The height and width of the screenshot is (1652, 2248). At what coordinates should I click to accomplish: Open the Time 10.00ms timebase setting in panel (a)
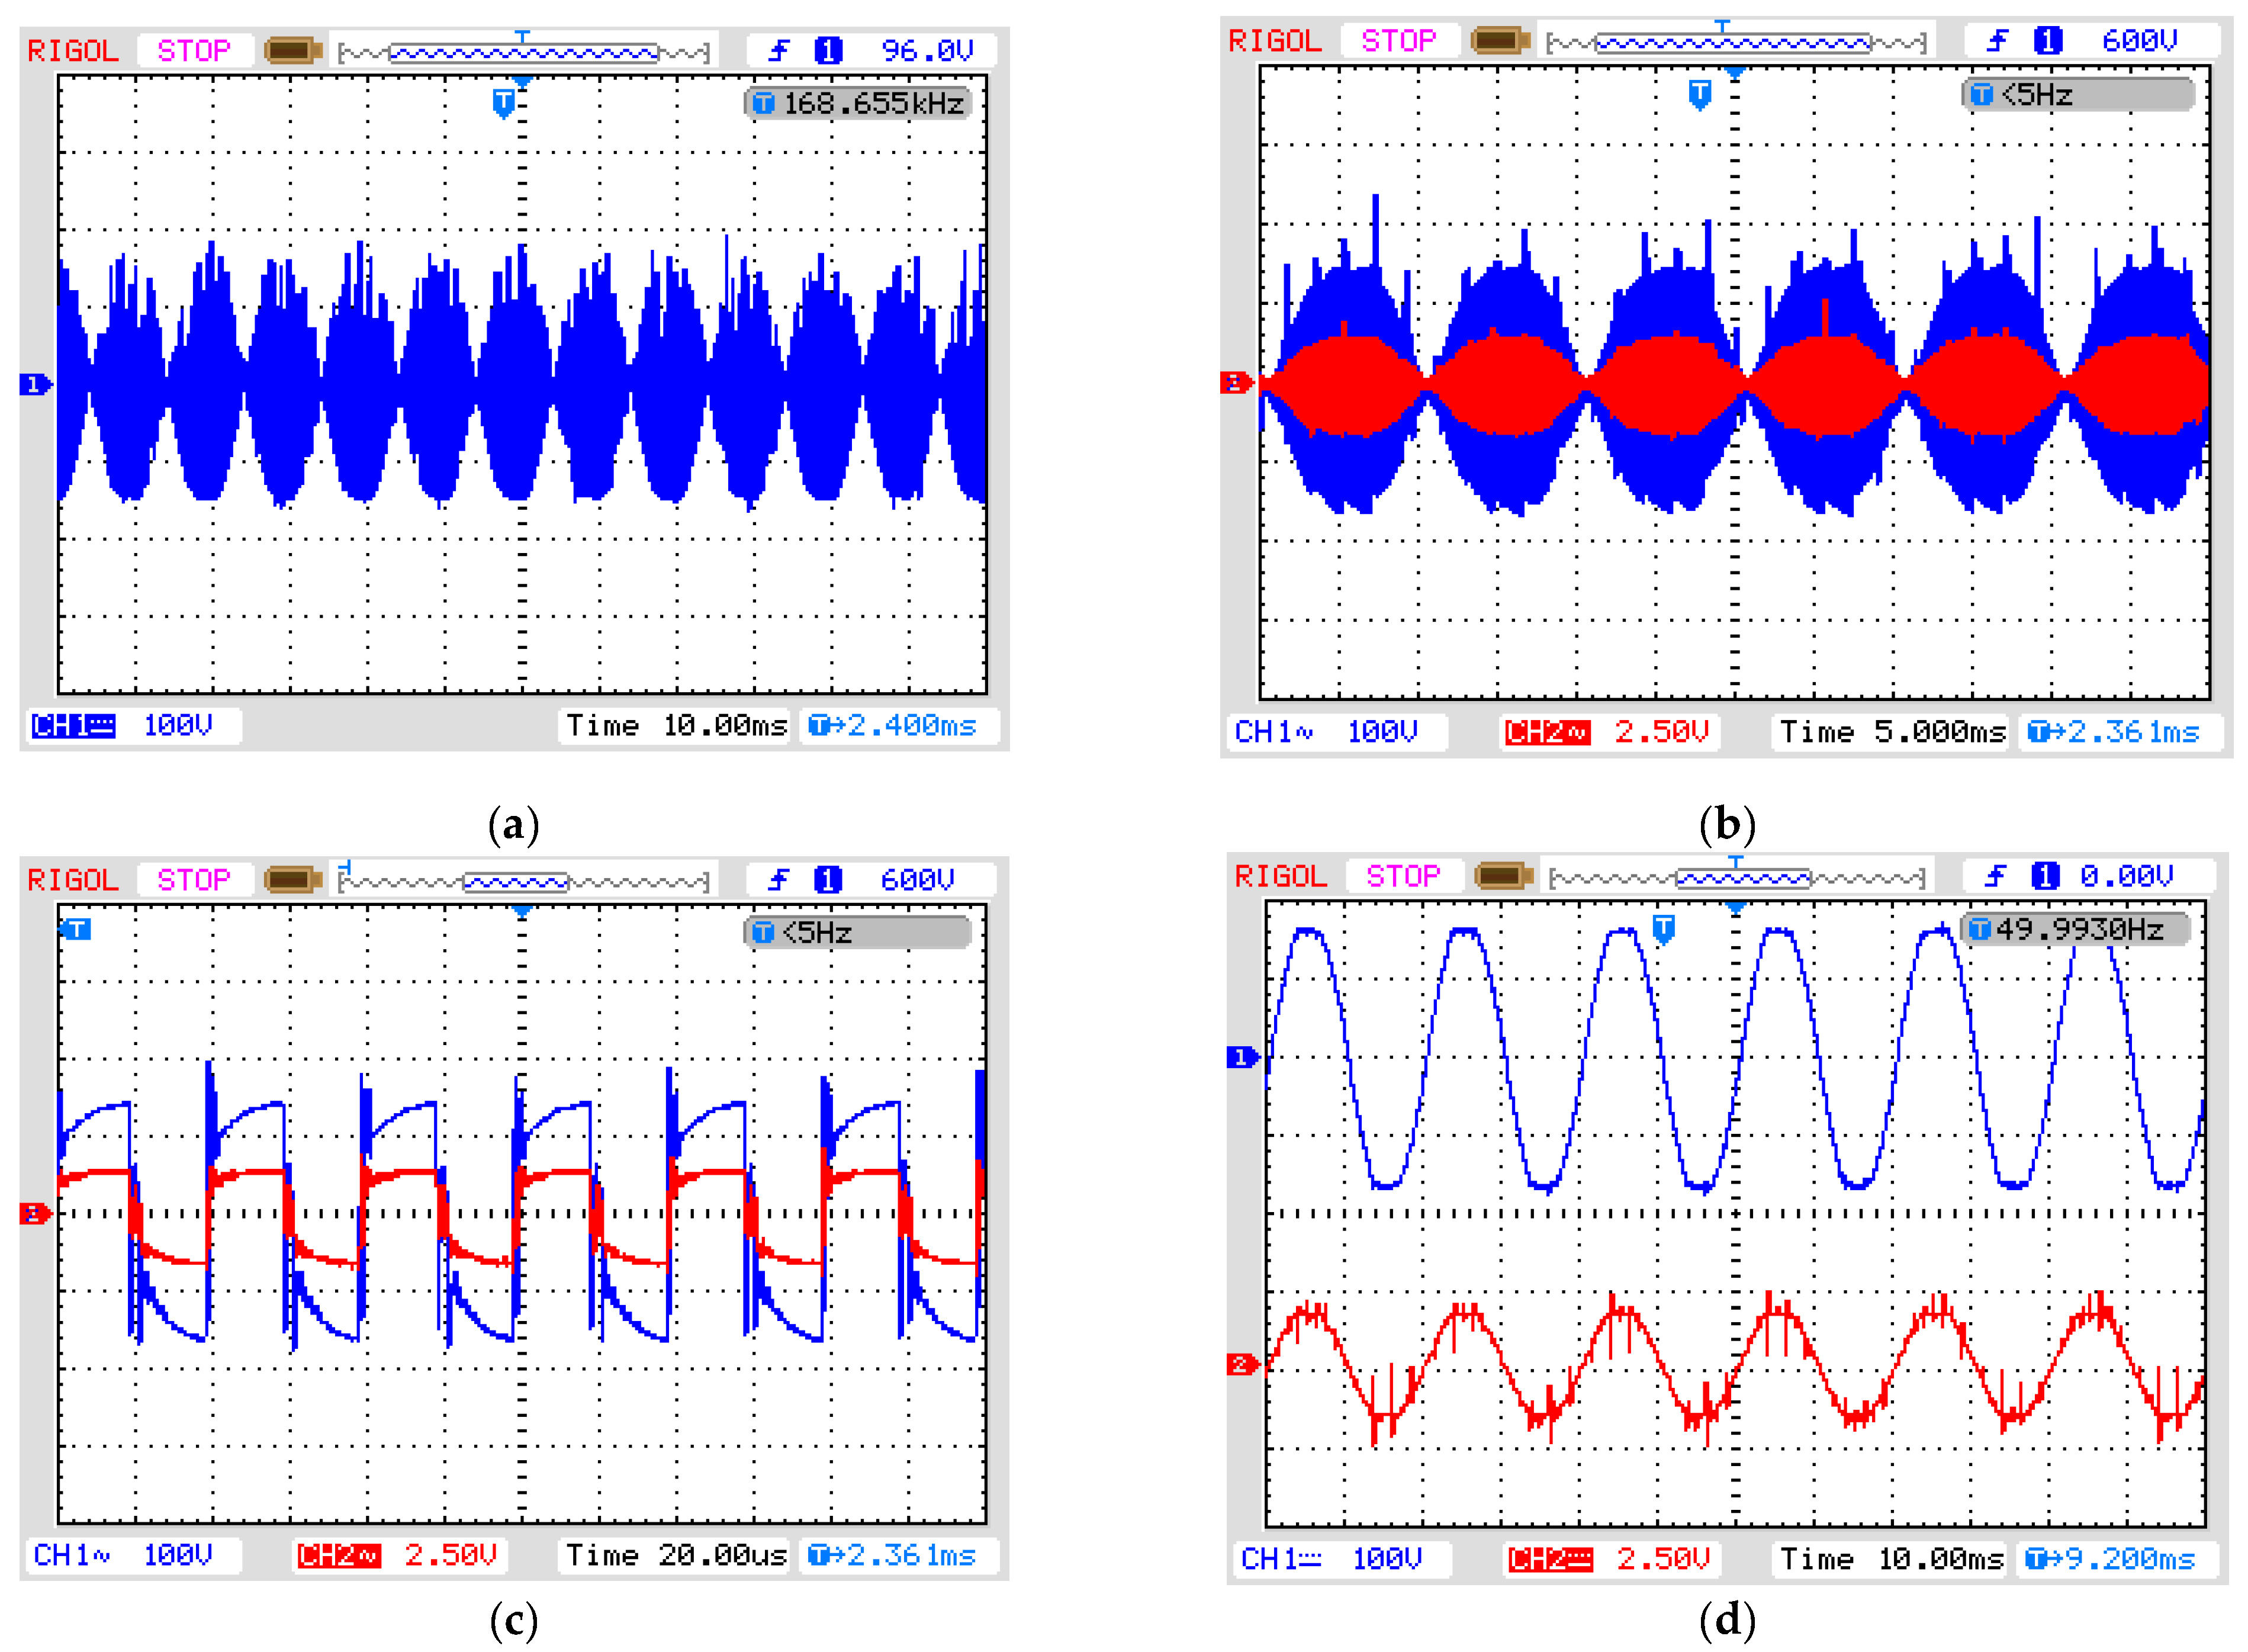point(676,725)
